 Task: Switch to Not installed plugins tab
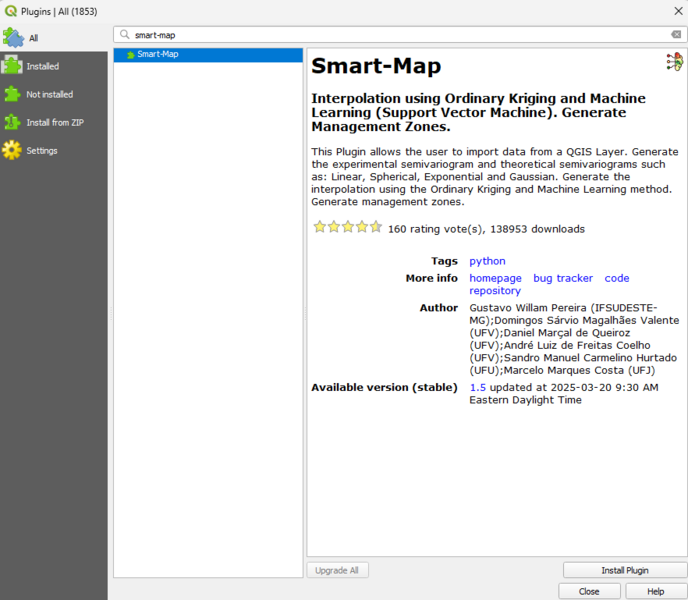click(x=49, y=94)
